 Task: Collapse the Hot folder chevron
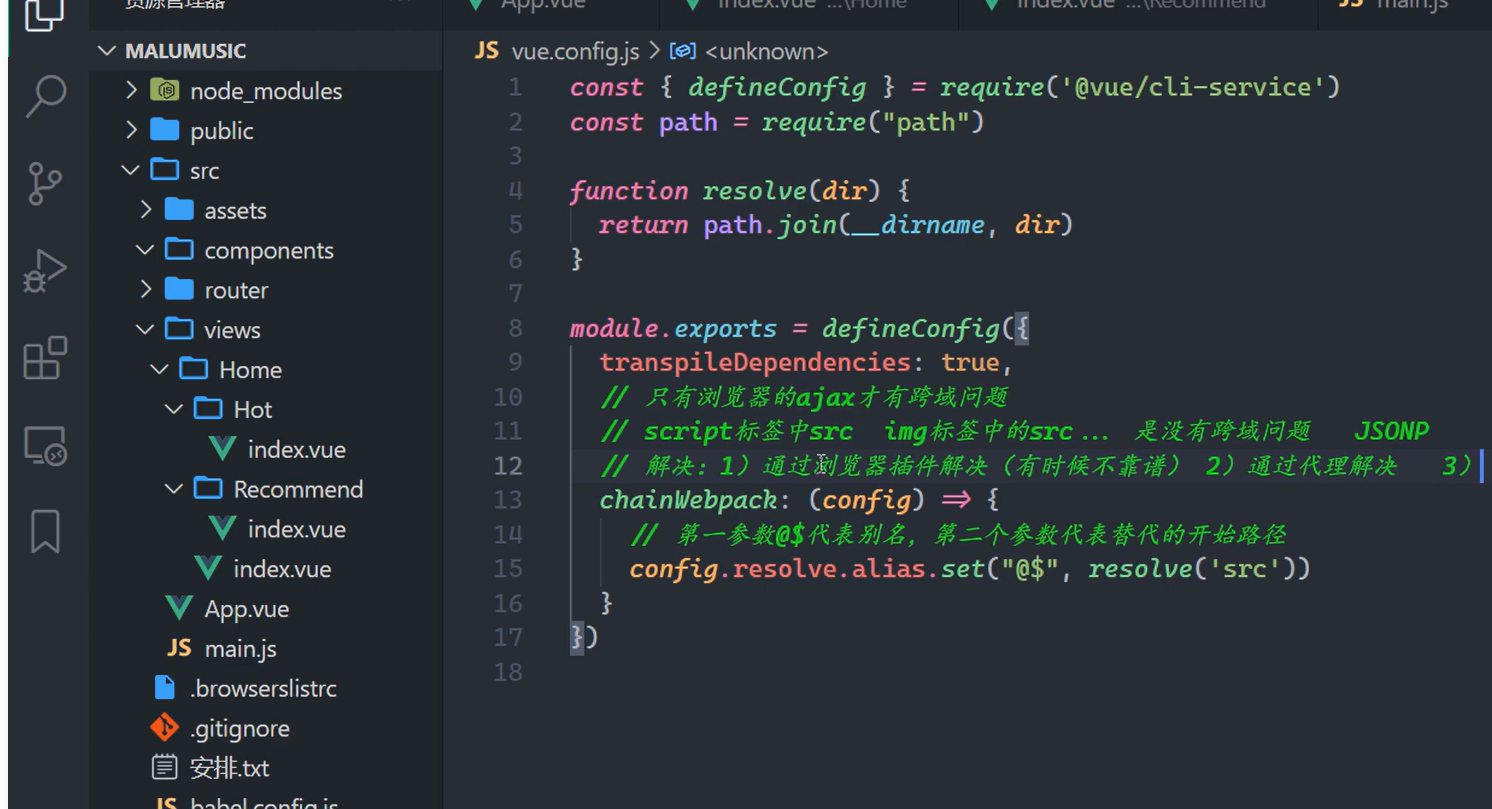[175, 409]
